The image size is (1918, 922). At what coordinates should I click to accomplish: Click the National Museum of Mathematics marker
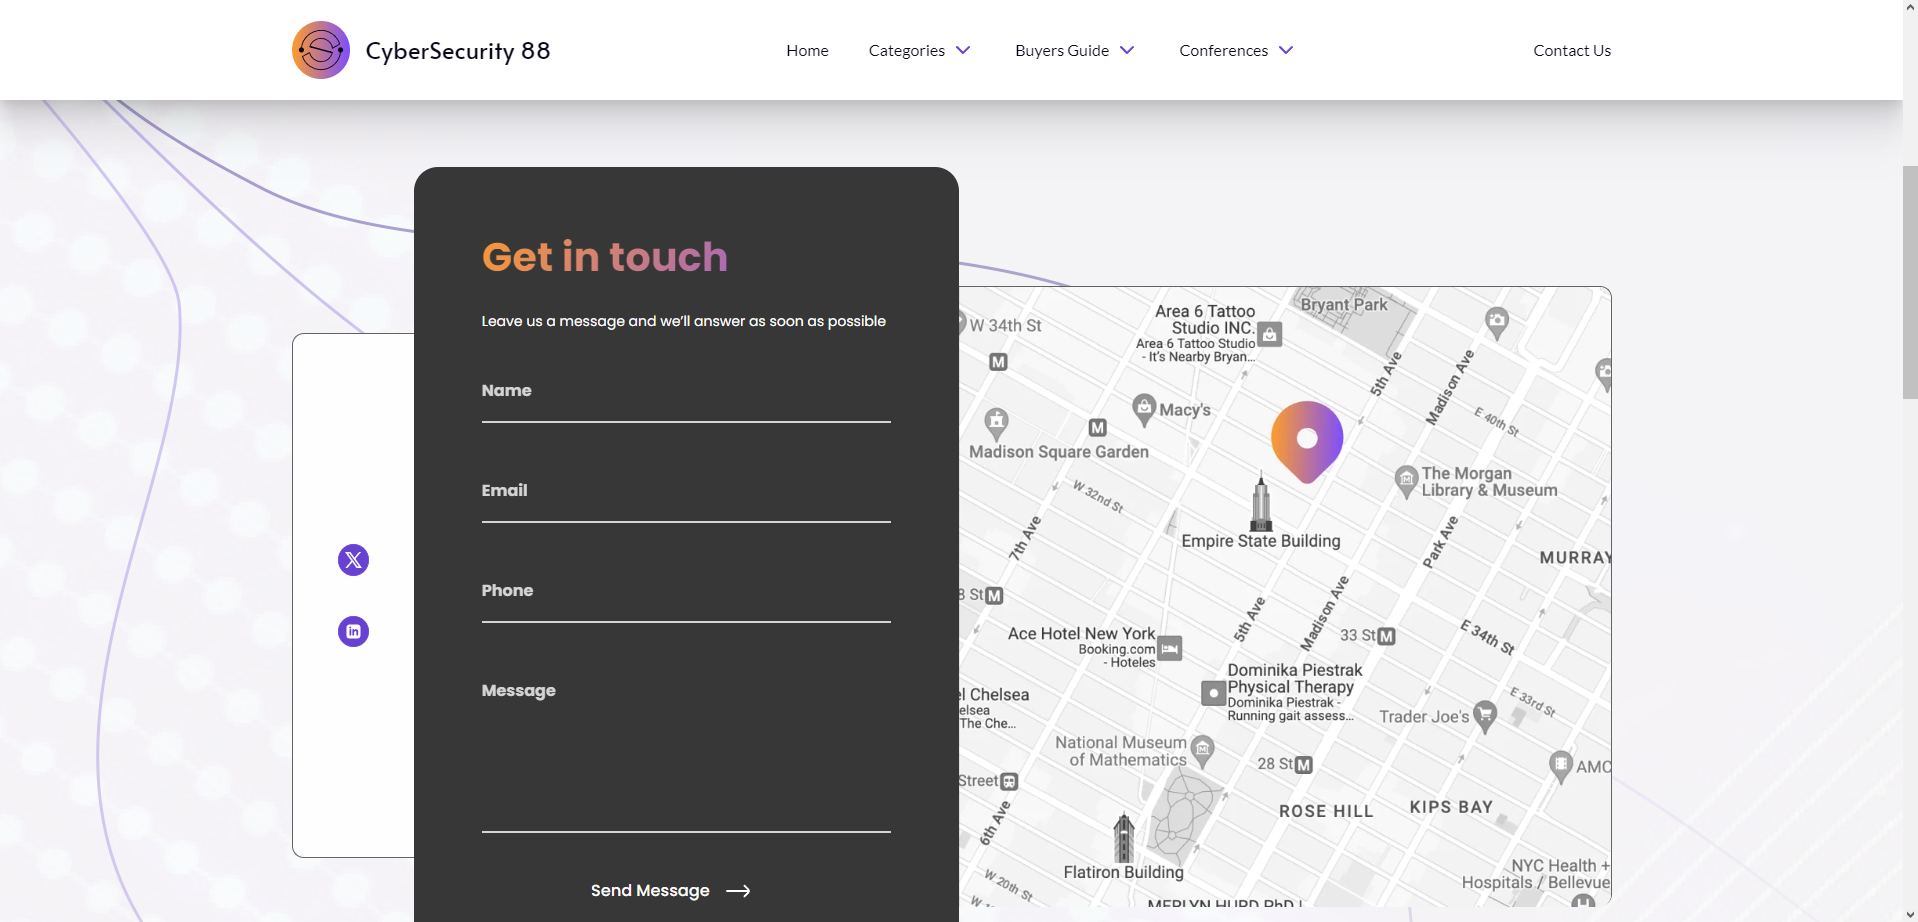(x=1203, y=750)
